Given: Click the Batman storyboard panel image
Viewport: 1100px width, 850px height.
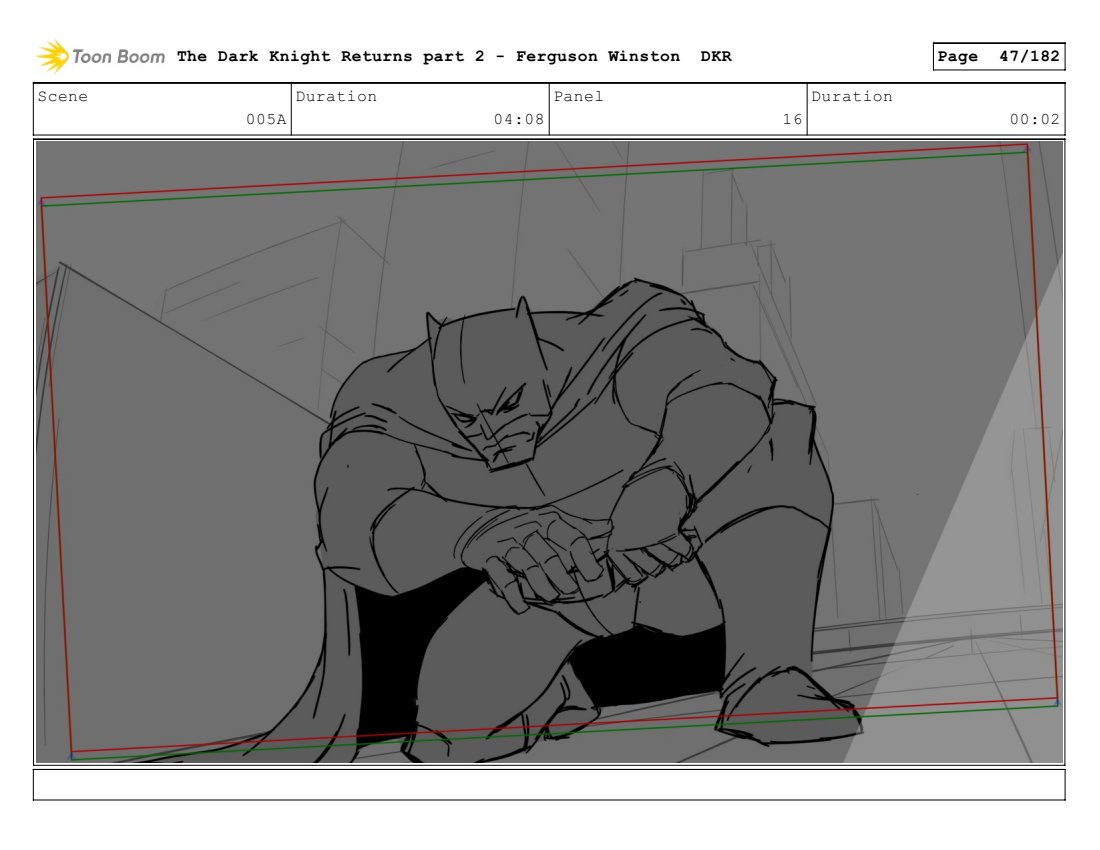Looking at the screenshot, I should (549, 452).
